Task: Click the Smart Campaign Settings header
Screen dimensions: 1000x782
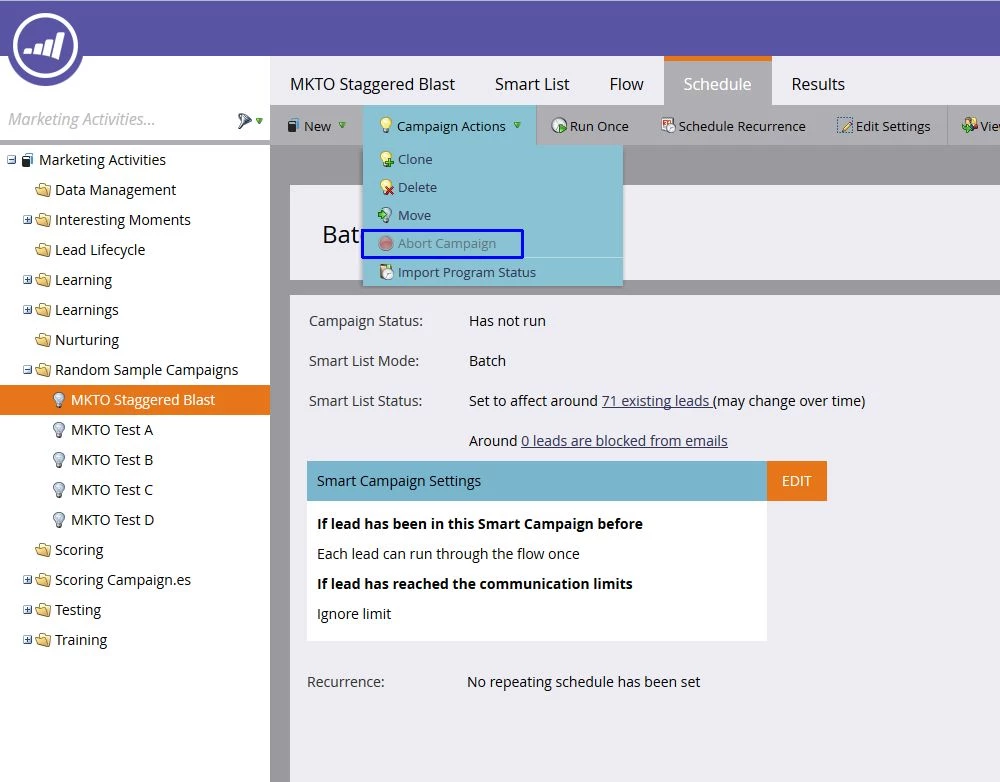Action: [536, 481]
